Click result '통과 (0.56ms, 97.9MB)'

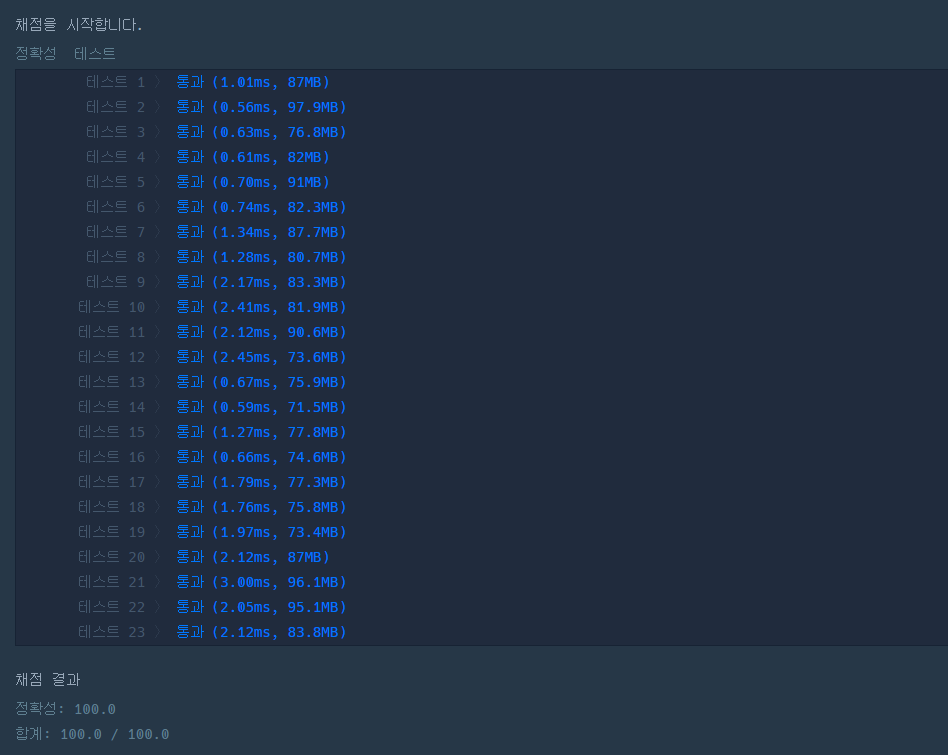point(261,107)
